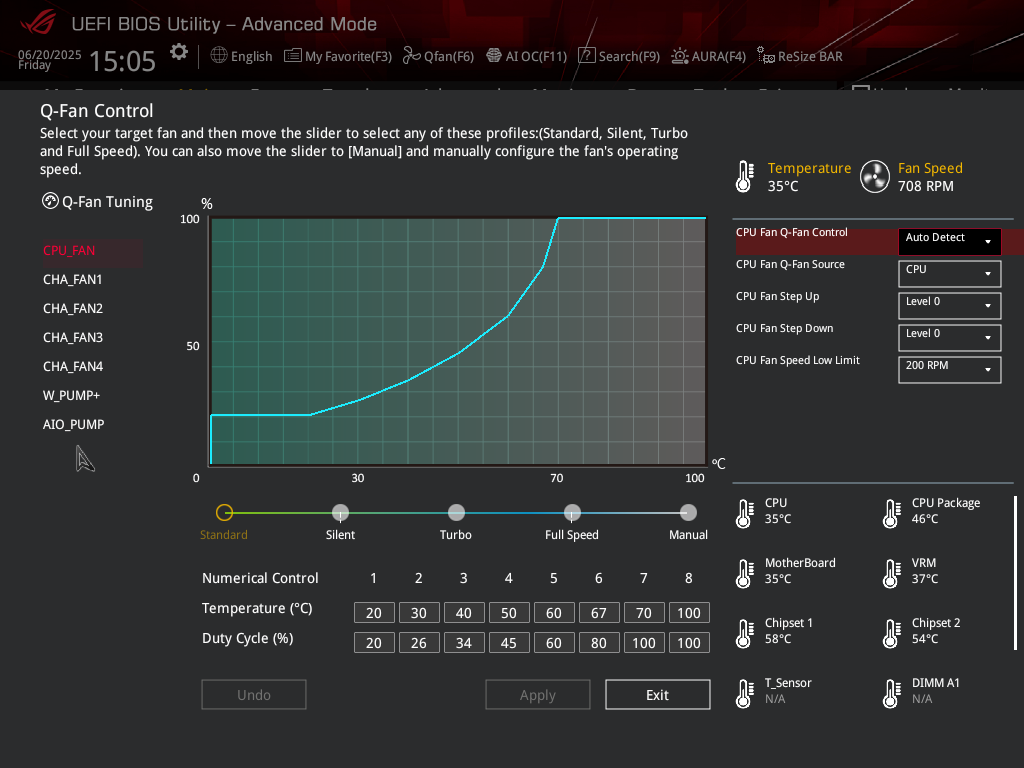Click Temperature field for point 8 (100)

pos(689,613)
